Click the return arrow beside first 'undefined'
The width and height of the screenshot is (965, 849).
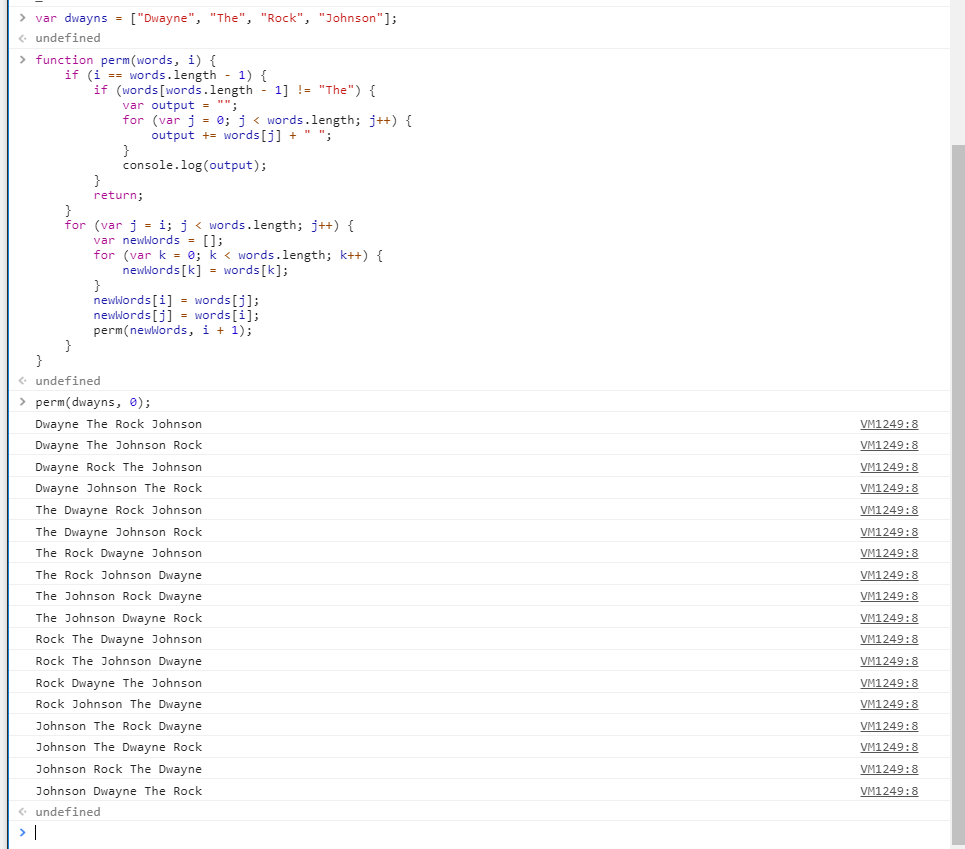tap(23, 38)
